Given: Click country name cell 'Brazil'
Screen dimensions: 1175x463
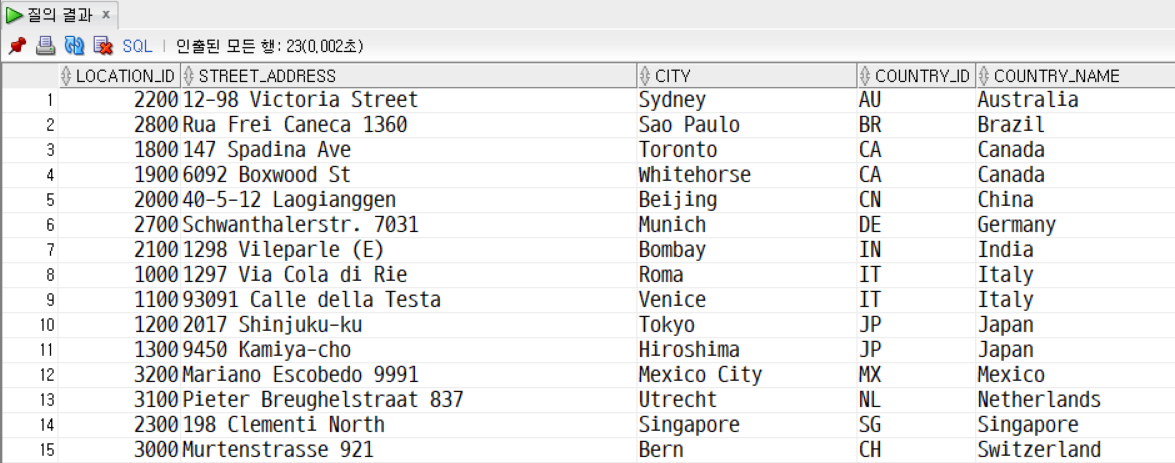Looking at the screenshot, I should 1075,125.
